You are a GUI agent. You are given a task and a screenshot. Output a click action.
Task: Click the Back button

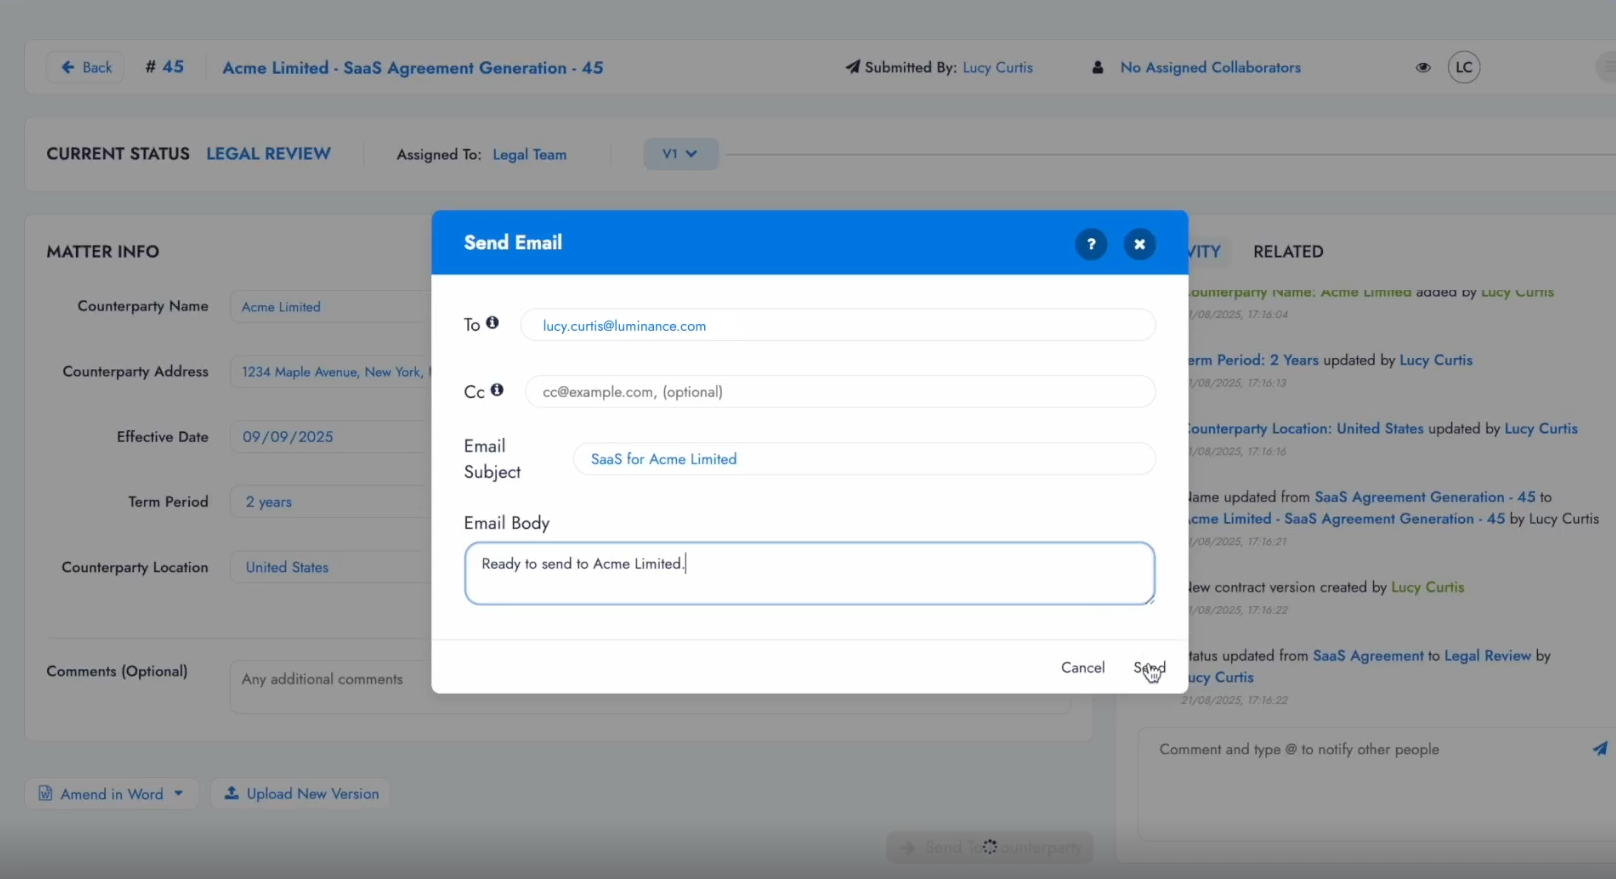click(x=86, y=67)
